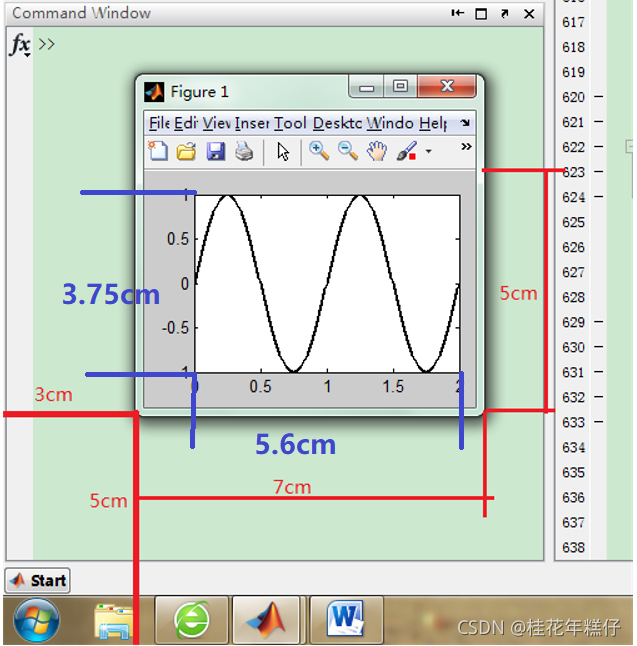
Task: Click the MATLAB Start button
Action: click(x=37, y=580)
